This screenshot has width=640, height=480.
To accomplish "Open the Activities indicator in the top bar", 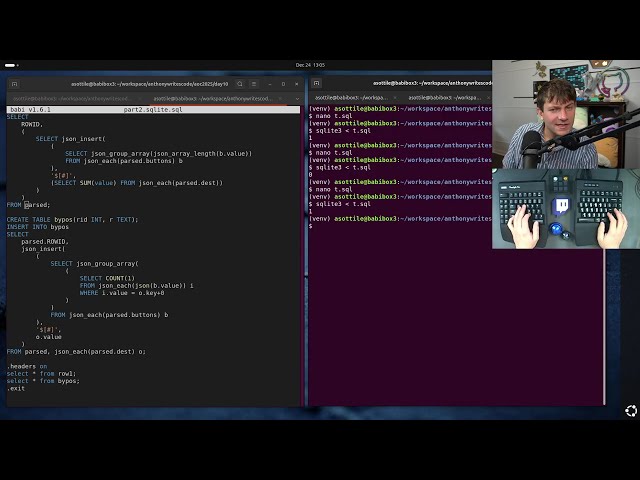I will point(11,65).
